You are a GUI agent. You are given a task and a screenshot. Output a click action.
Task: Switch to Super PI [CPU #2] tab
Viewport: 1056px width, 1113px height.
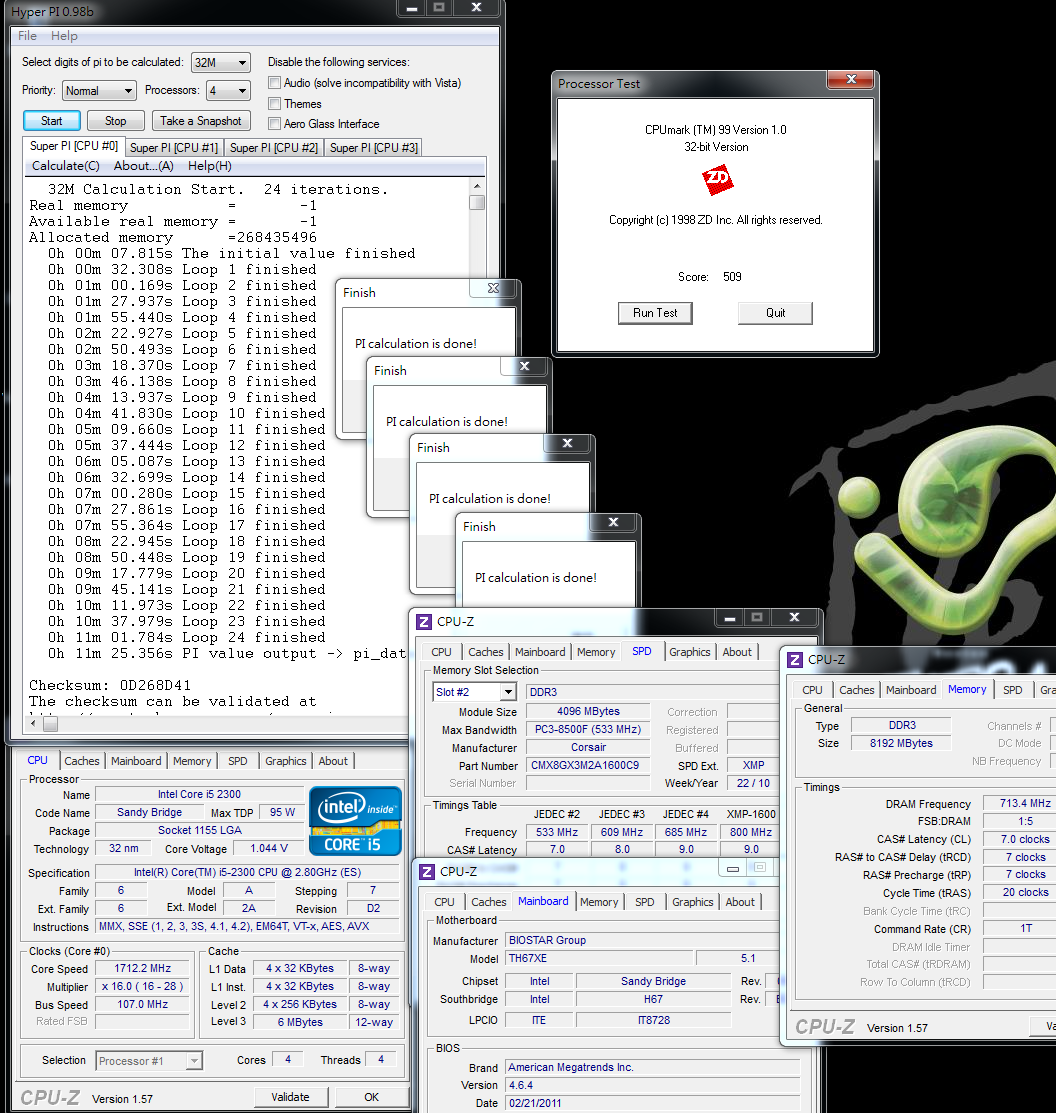click(274, 148)
